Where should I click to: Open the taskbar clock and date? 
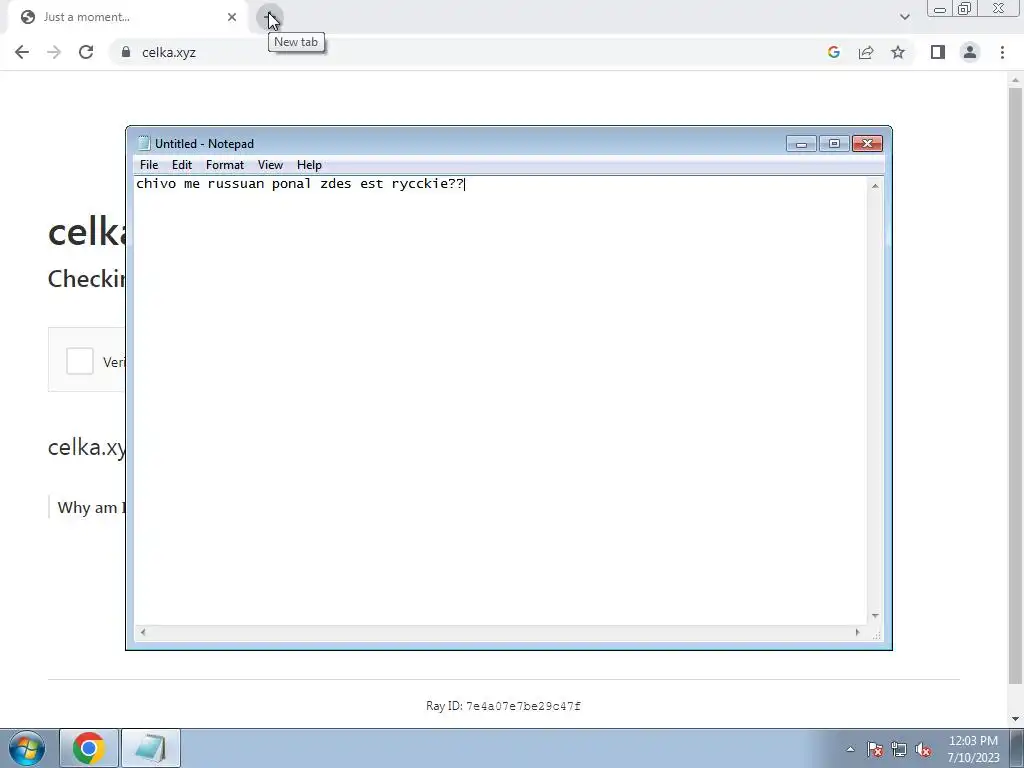973,749
